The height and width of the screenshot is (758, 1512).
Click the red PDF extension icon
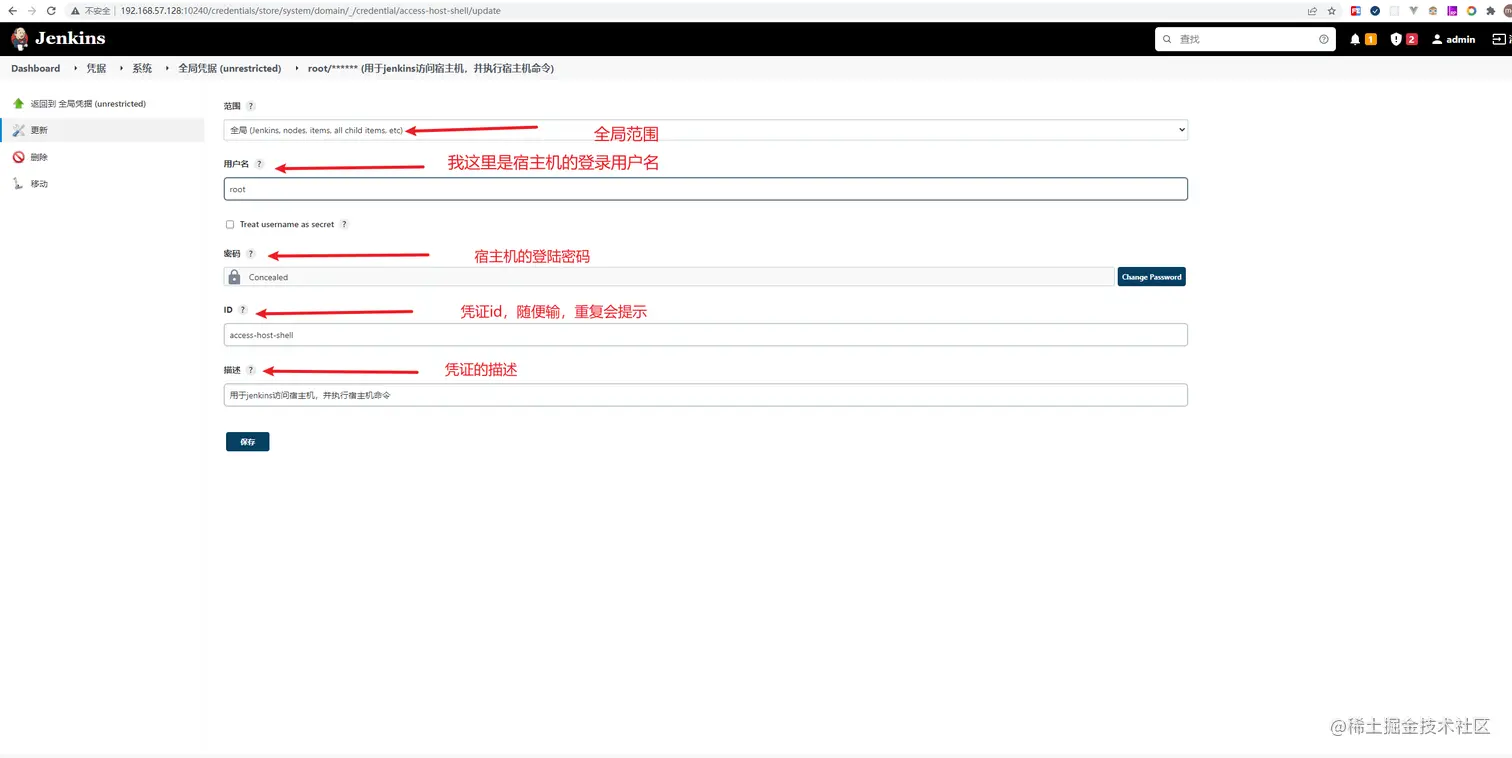[x=1356, y=11]
